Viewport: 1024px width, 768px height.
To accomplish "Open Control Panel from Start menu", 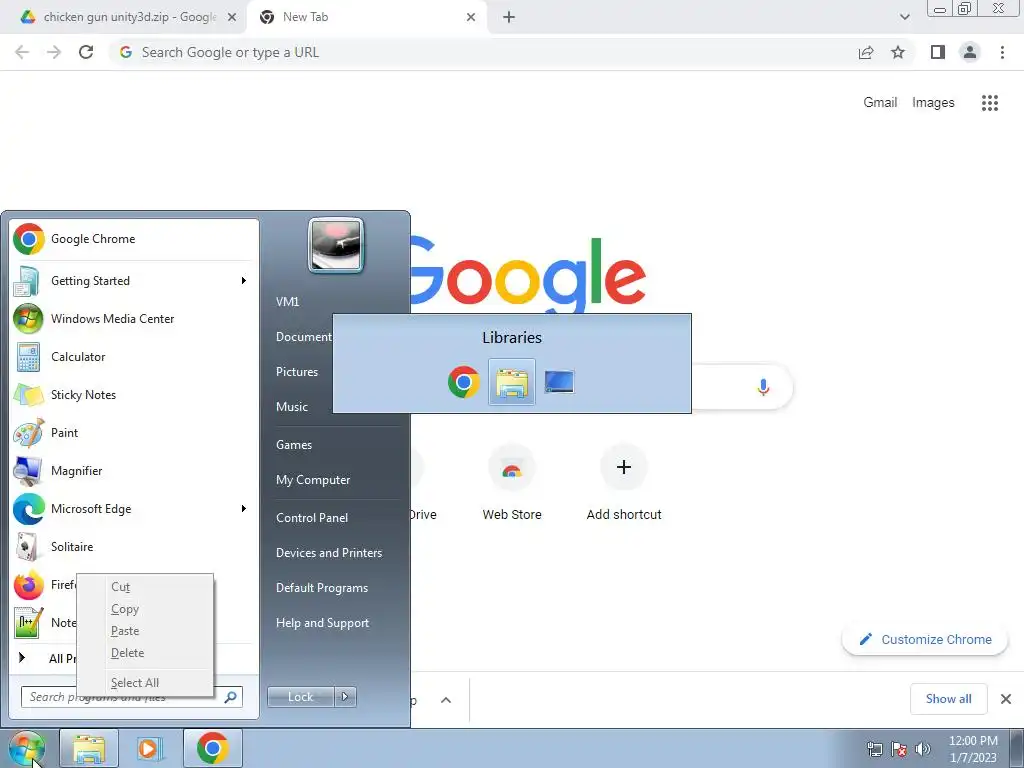I will pyautogui.click(x=312, y=518).
